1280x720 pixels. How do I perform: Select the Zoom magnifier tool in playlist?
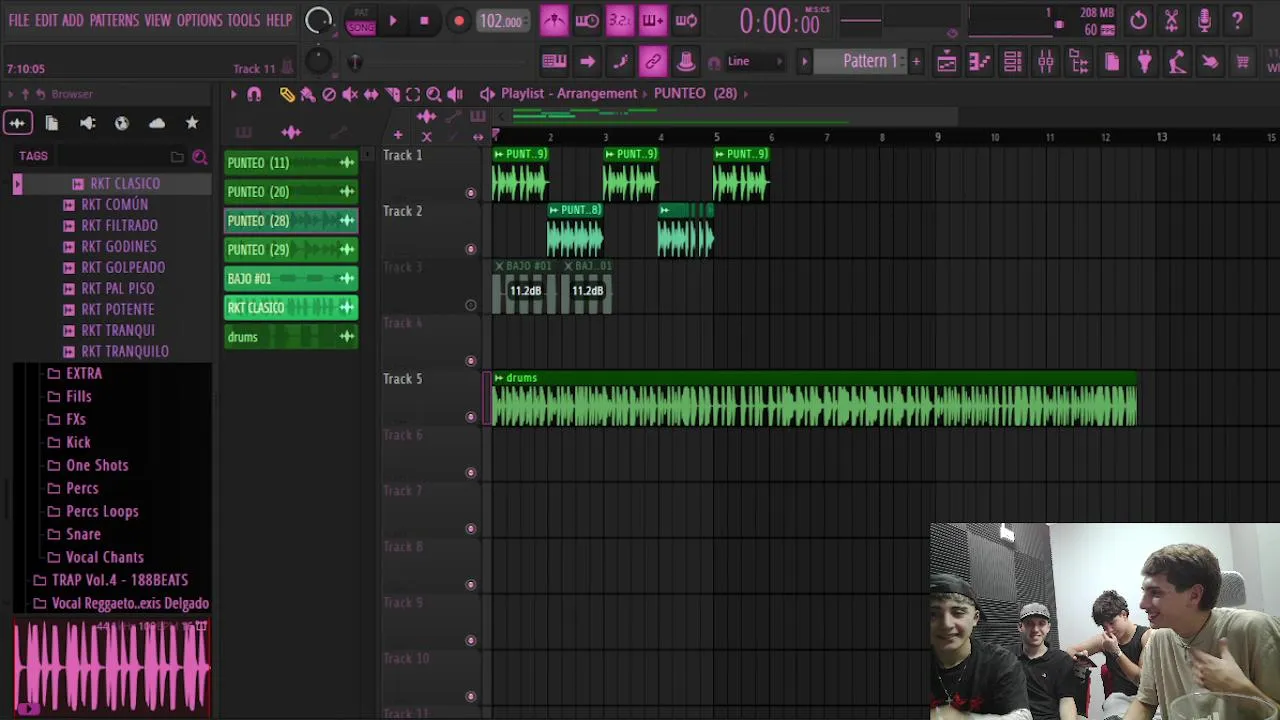(x=434, y=94)
